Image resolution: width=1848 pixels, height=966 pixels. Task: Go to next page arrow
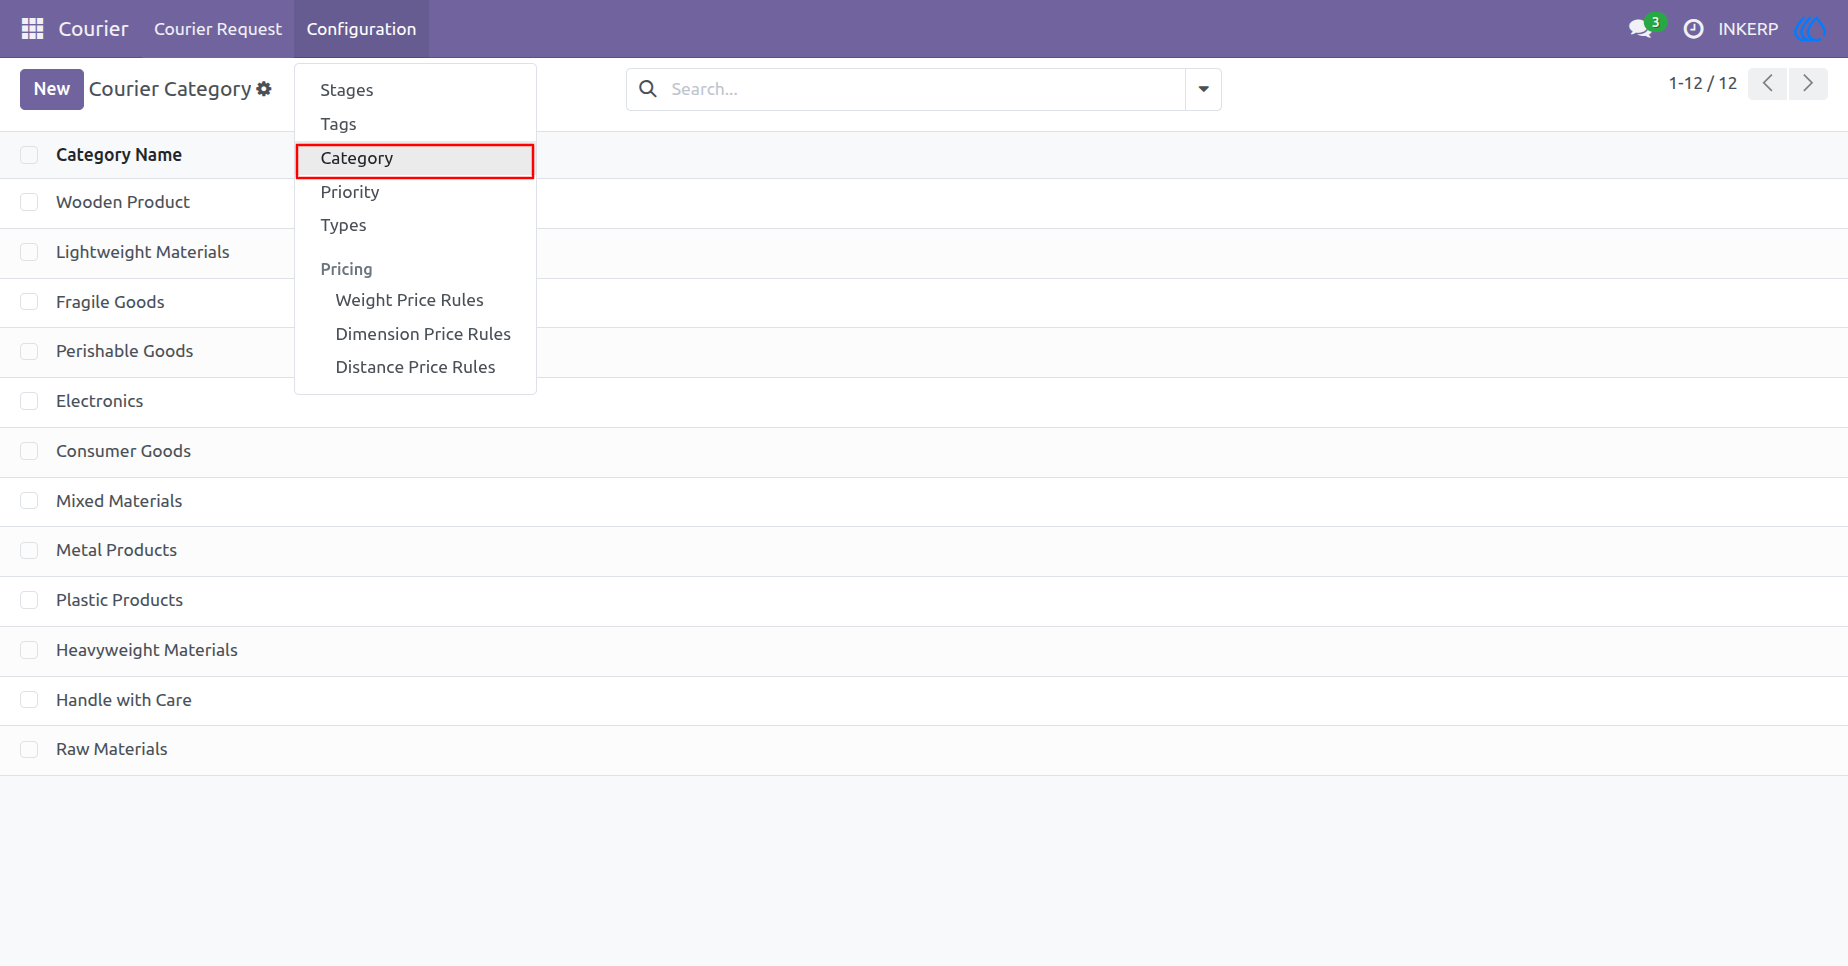point(1808,83)
